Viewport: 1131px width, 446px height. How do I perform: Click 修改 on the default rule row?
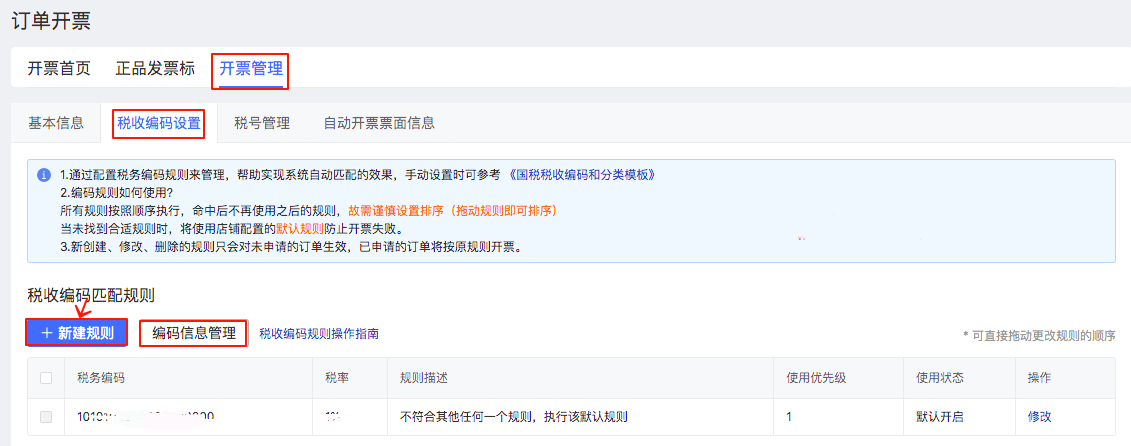point(1040,416)
